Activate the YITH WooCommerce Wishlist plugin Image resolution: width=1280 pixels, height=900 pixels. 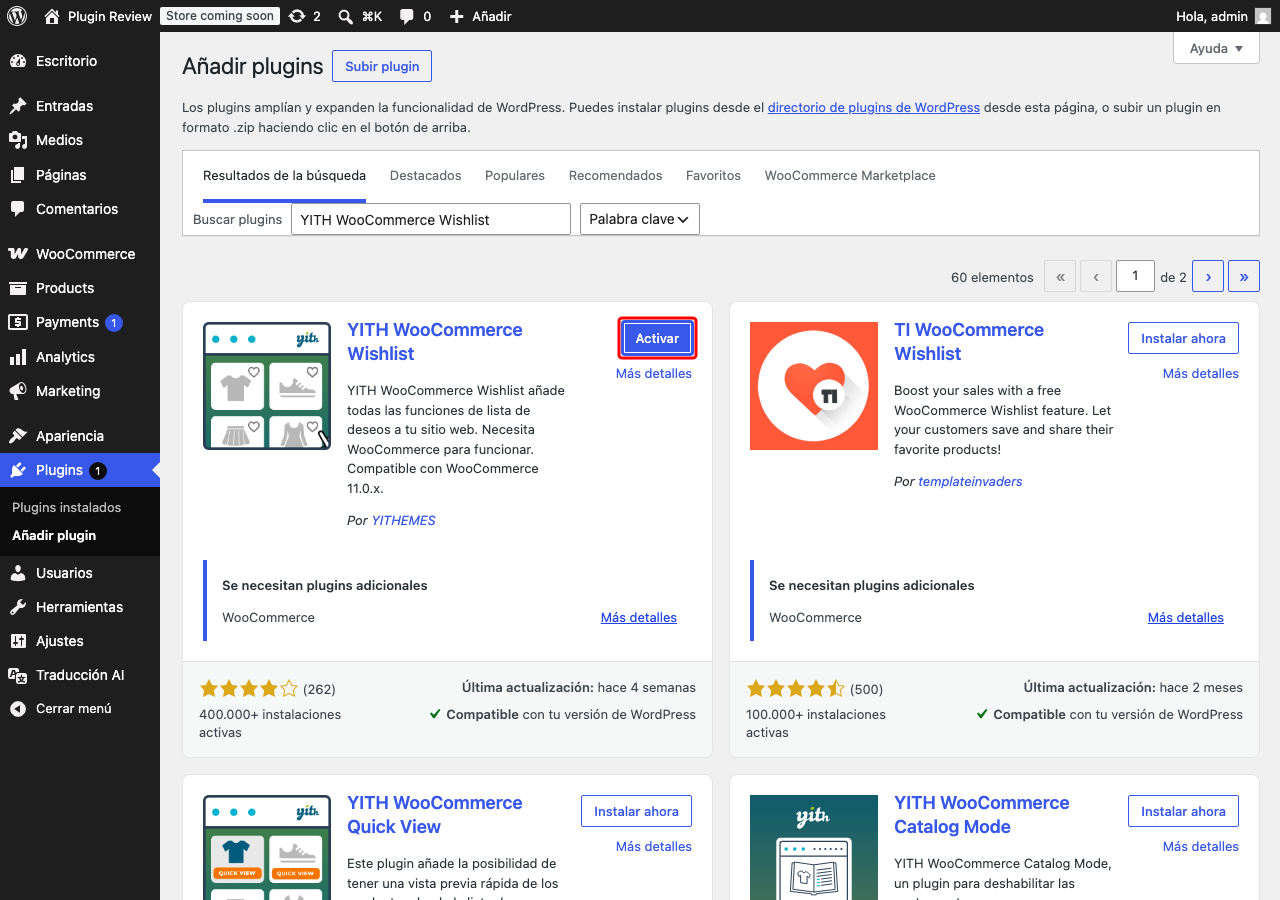[x=657, y=338]
